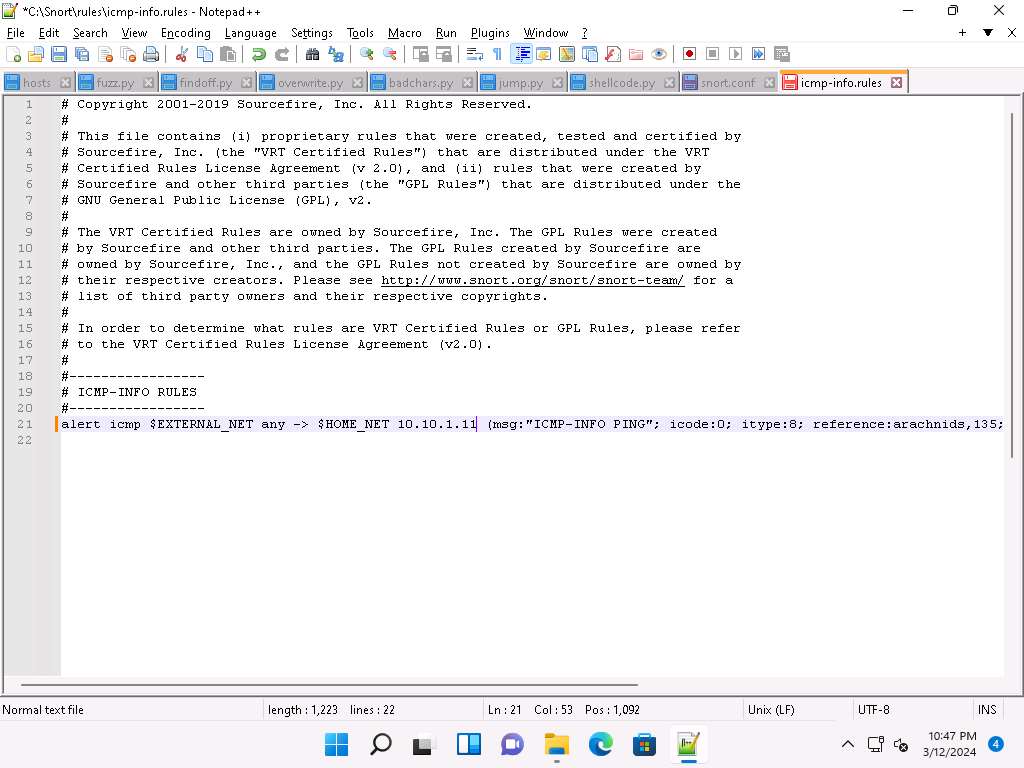Screen dimensions: 1024x768
Task: Open a file with the Open toolbar icon
Action: [x=36, y=54]
